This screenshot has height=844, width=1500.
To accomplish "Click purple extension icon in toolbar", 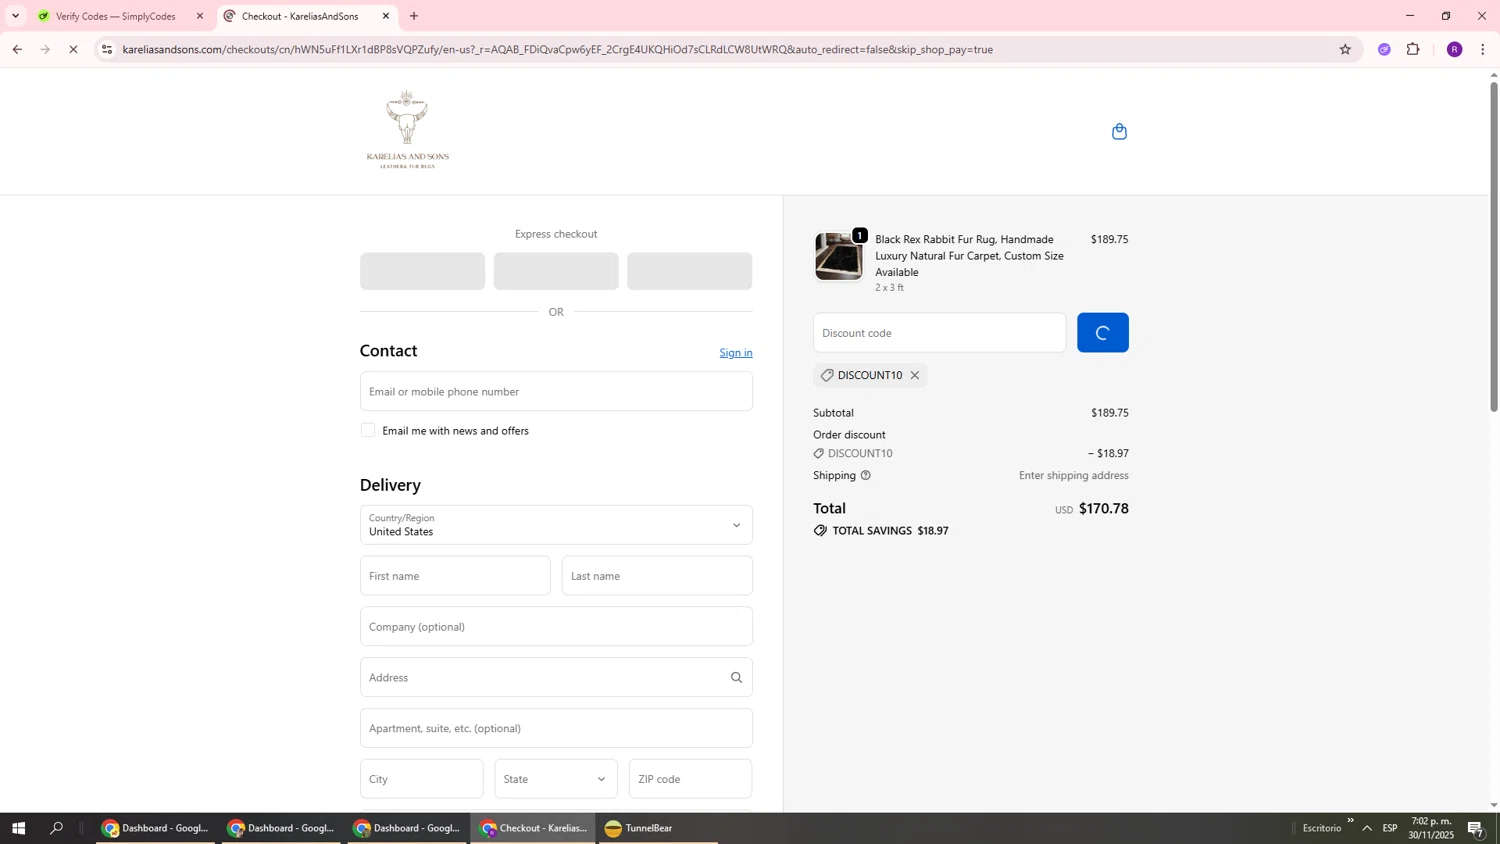I will (1384, 49).
